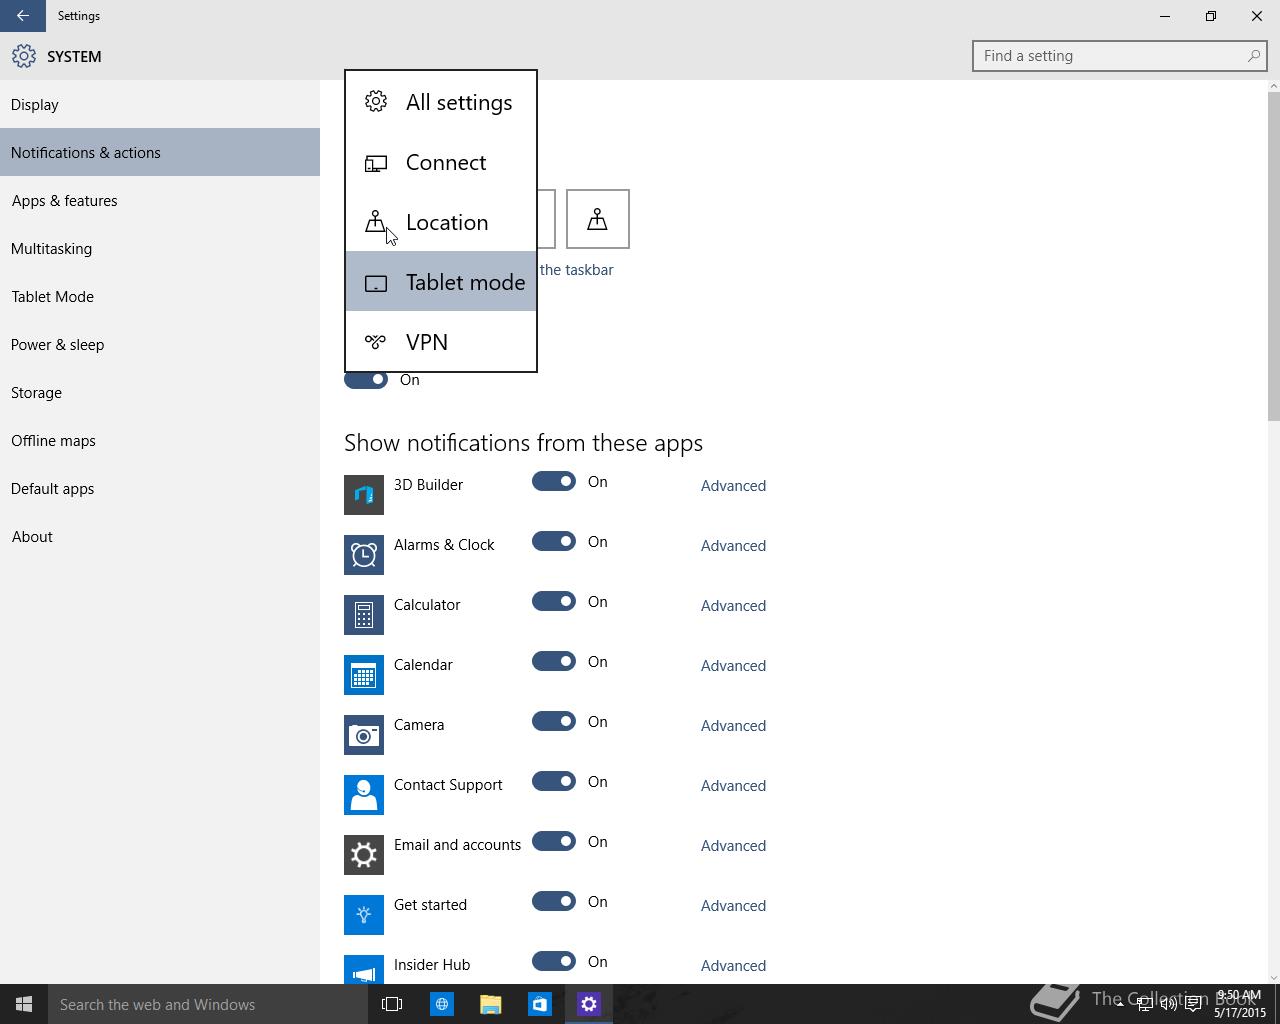Open Default apps in the sidebar
The width and height of the screenshot is (1280, 1024).
coord(160,488)
